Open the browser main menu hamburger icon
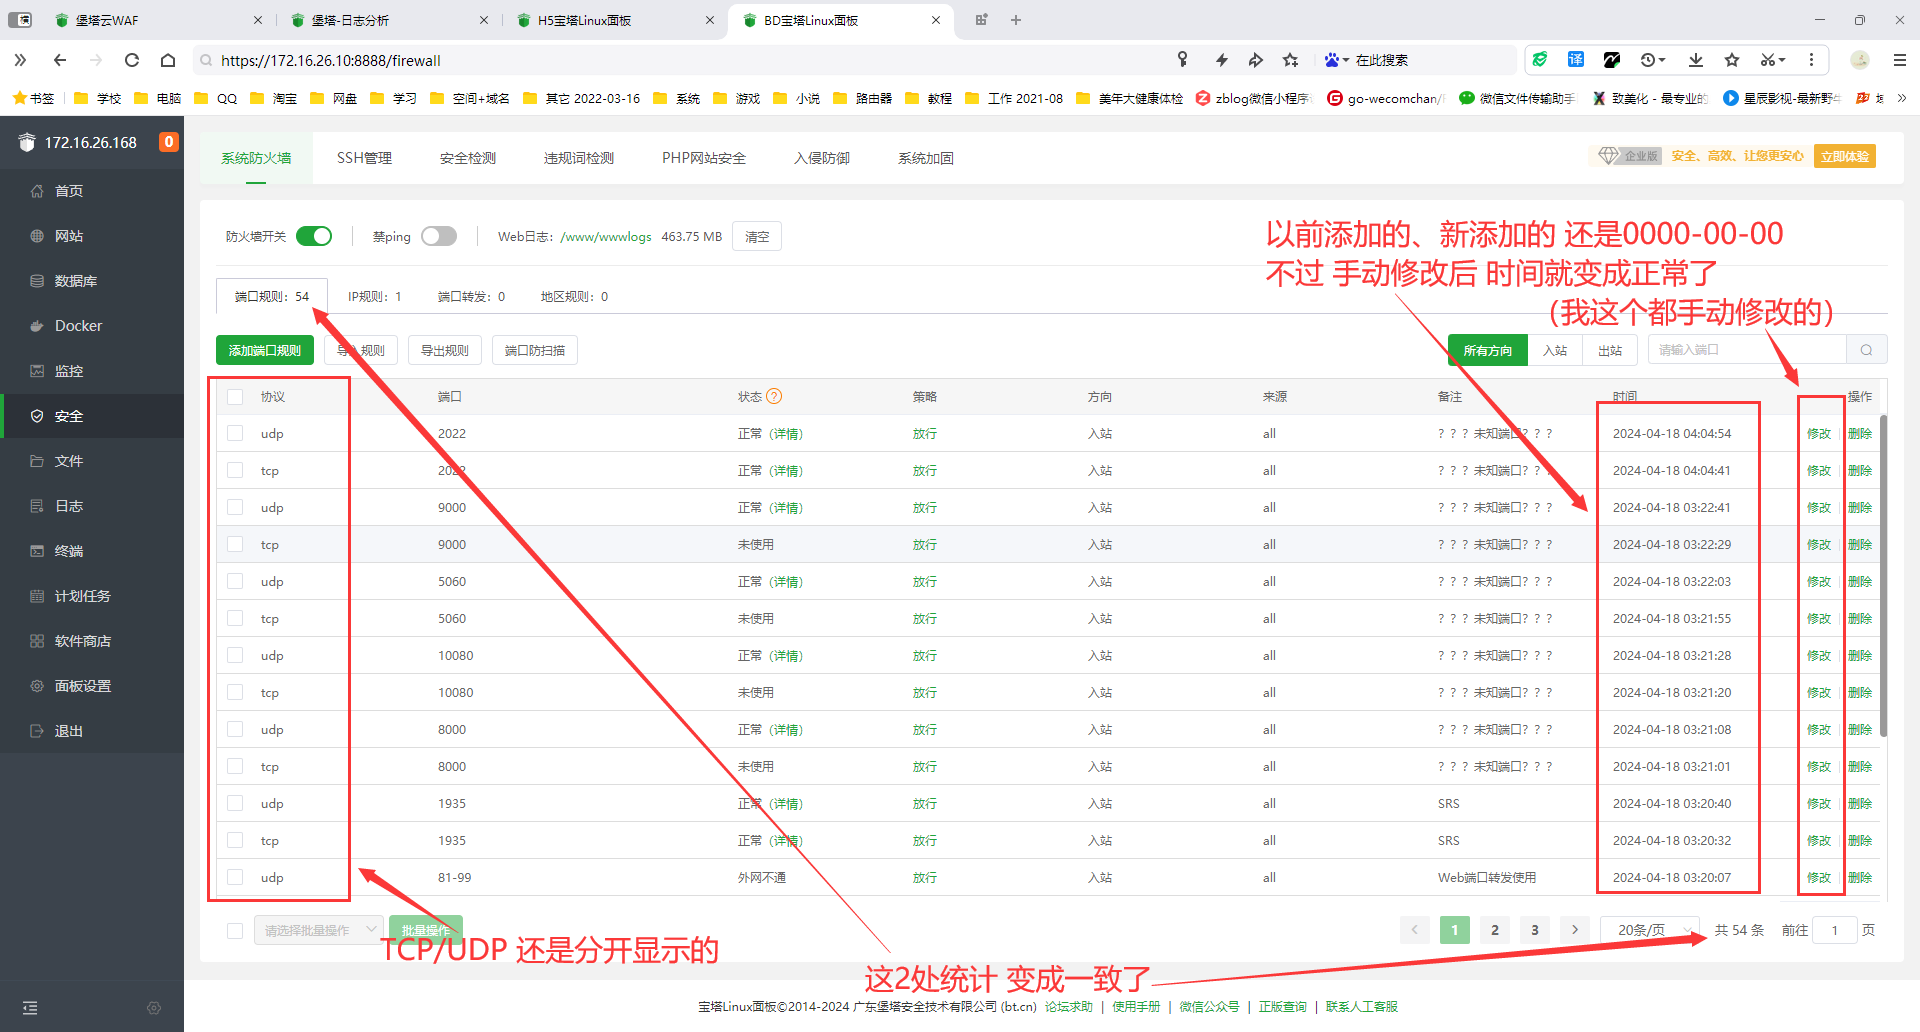 [x=1900, y=60]
